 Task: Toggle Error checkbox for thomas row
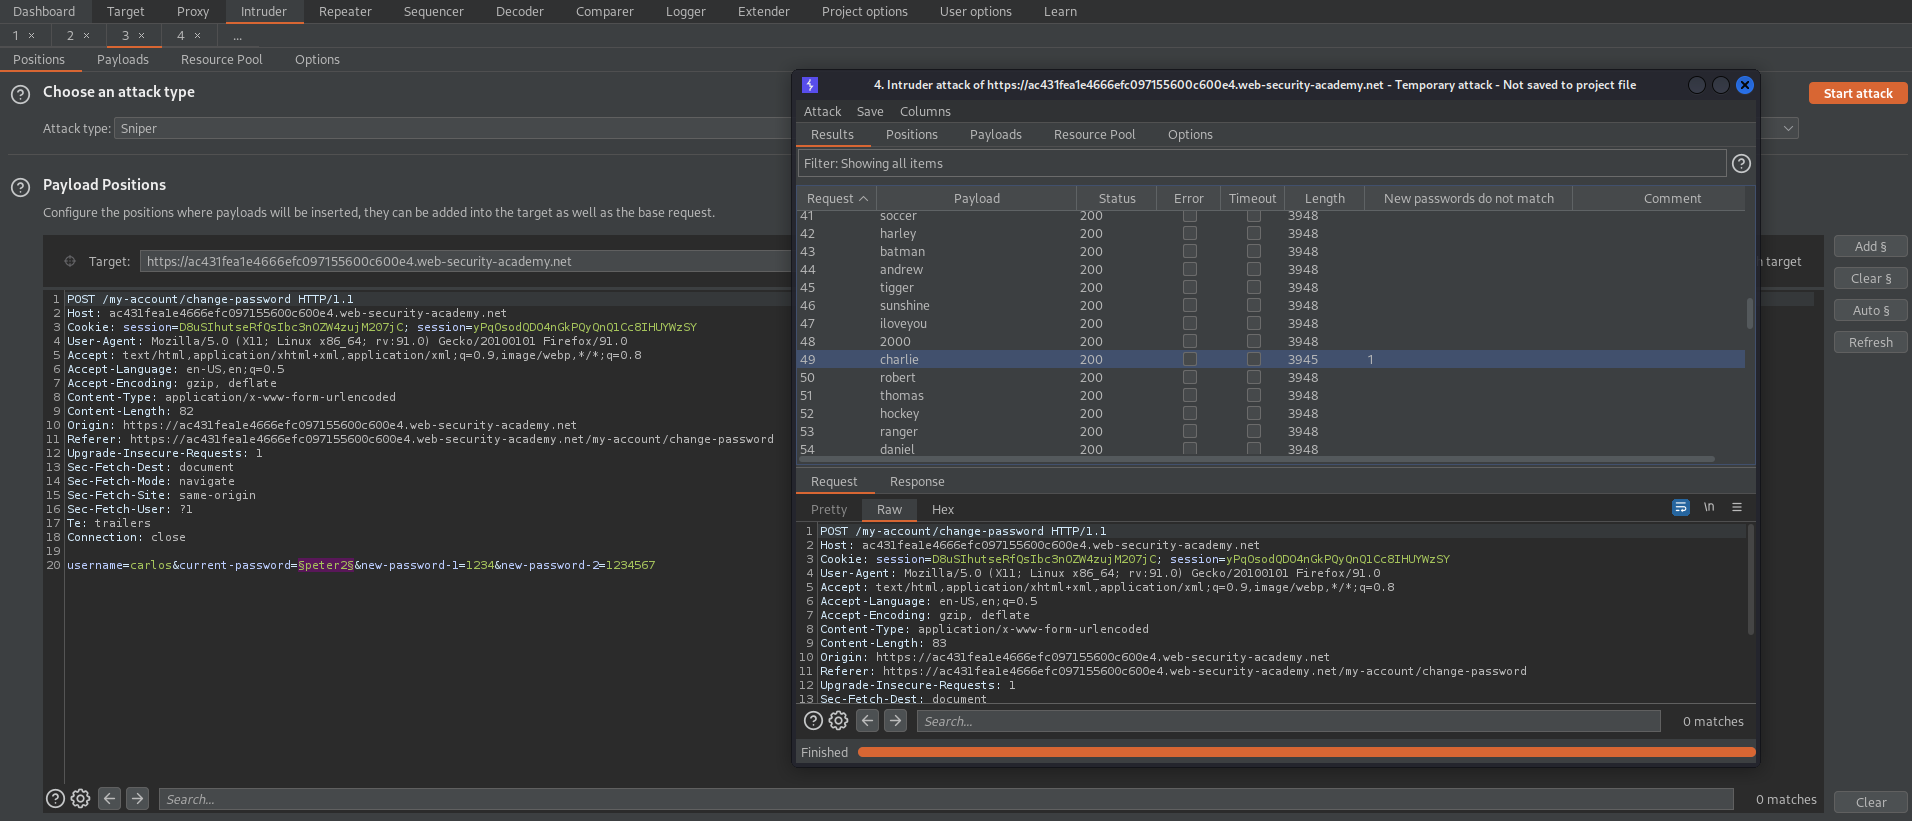click(x=1189, y=395)
